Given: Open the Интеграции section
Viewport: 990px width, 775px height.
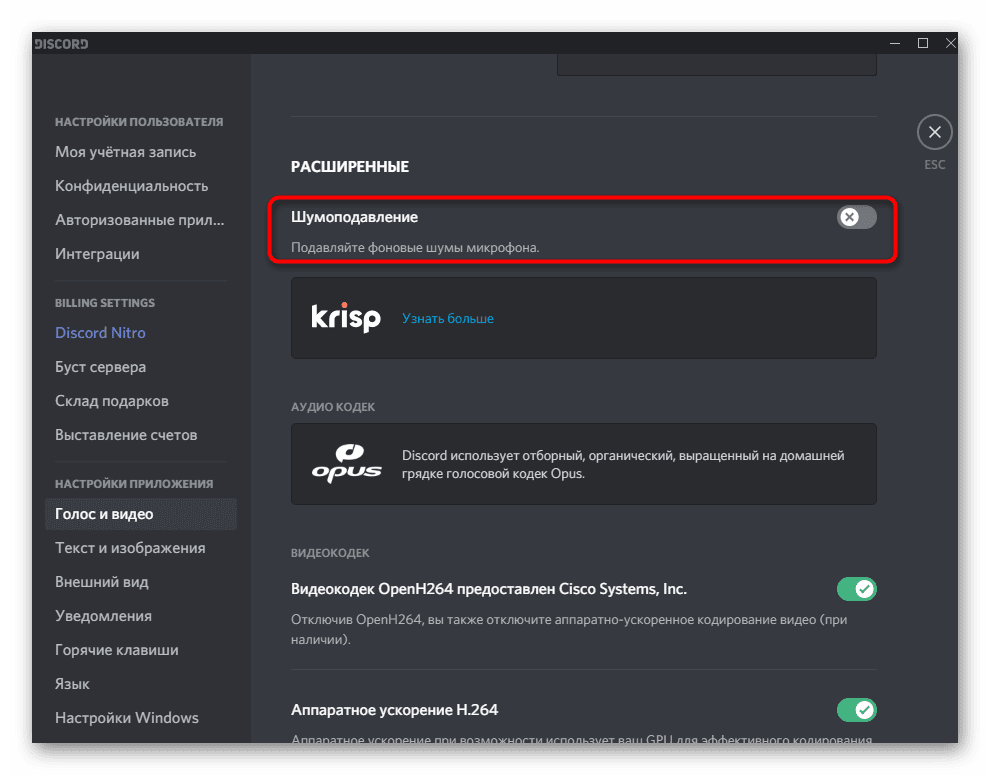Looking at the screenshot, I should tap(97, 254).
